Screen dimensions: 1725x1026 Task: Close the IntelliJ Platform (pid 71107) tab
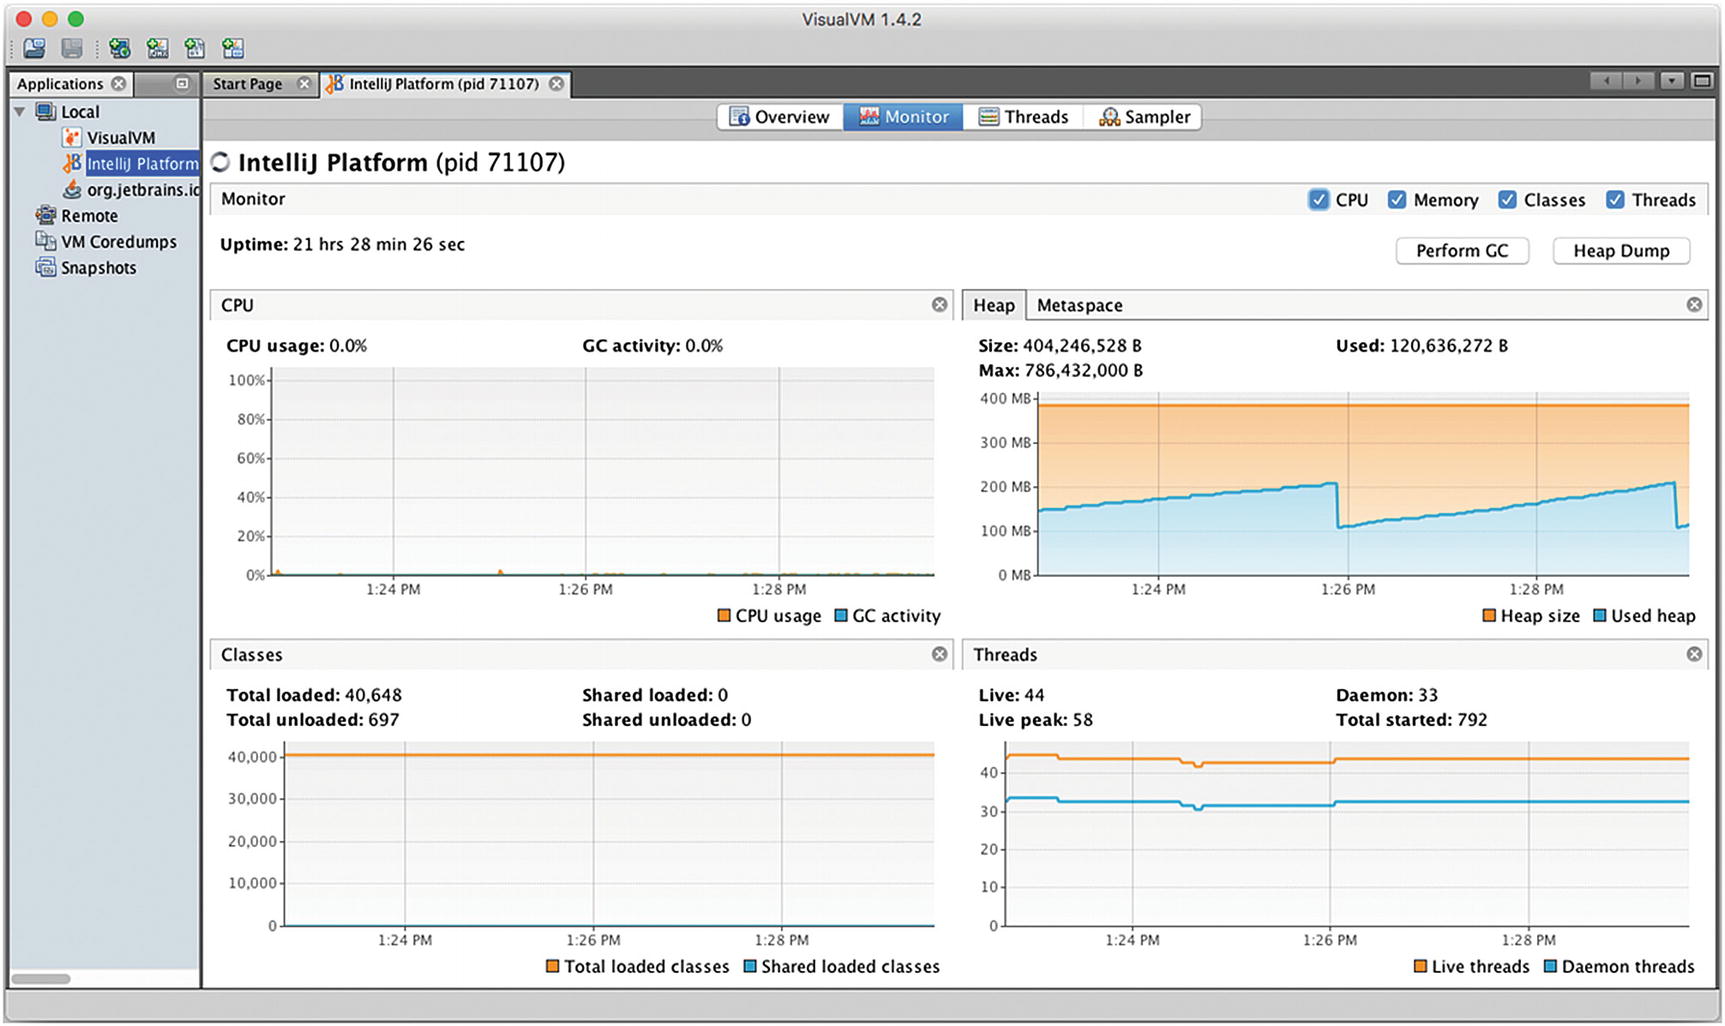coord(556,84)
